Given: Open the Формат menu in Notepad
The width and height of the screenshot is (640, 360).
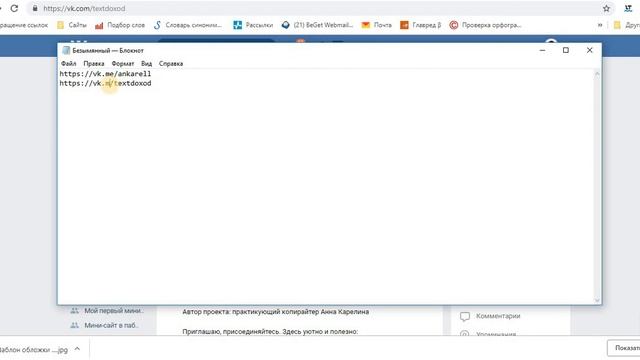Looking at the screenshot, I should pyautogui.click(x=123, y=64).
